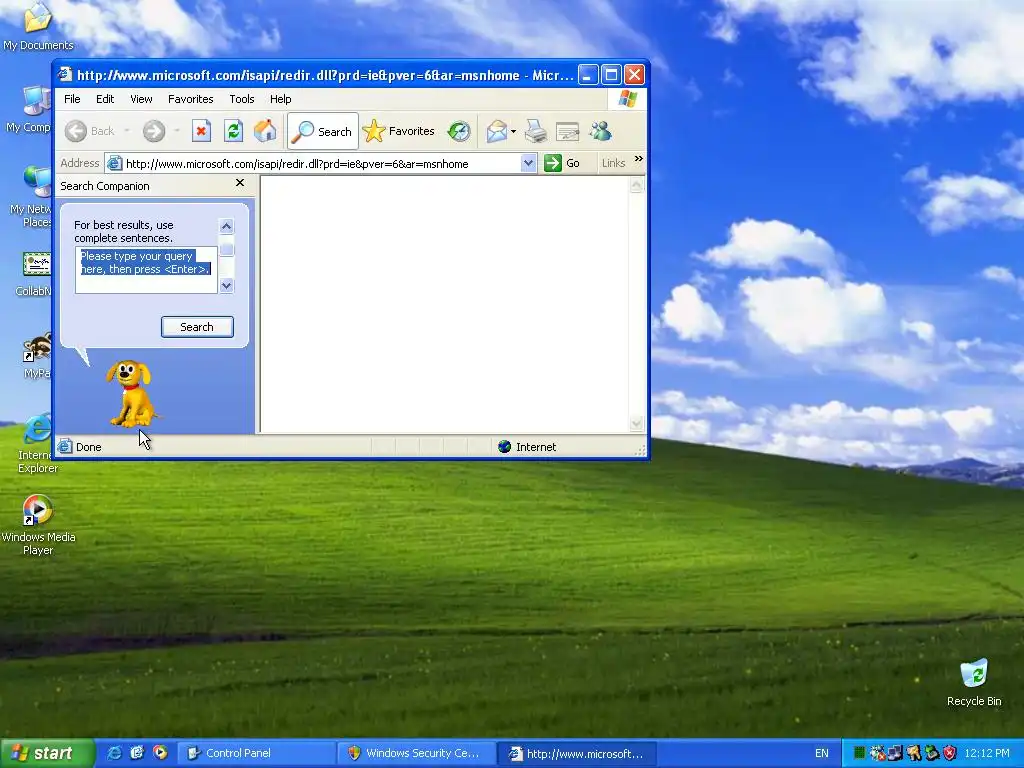1024x768 pixels.
Task: Open the Forward history dropdown arrow
Action: click(x=177, y=131)
